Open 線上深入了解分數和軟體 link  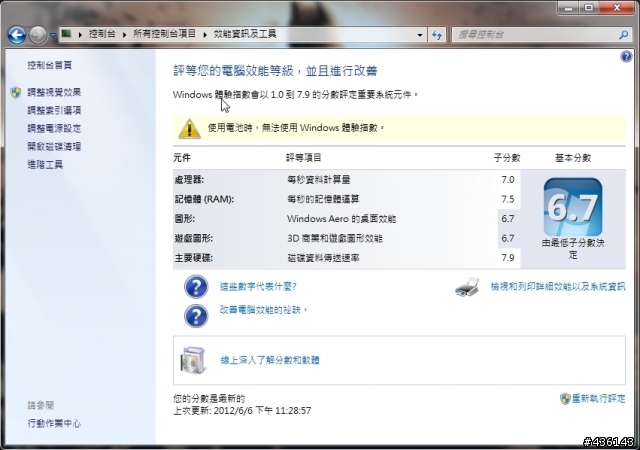(x=270, y=360)
